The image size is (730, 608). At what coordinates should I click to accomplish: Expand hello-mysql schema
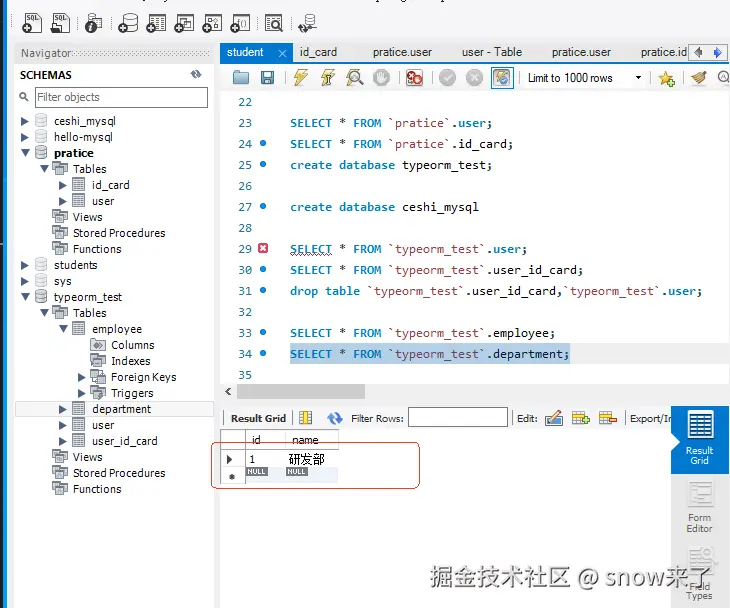pos(25,137)
